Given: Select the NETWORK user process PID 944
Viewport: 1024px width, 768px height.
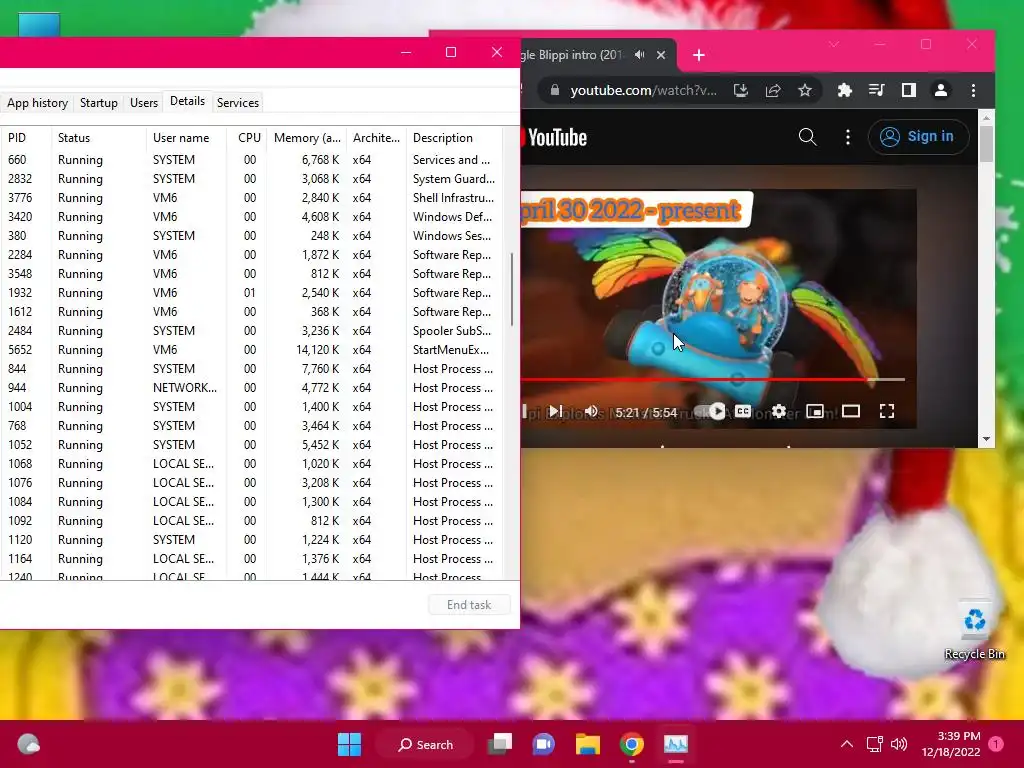Looking at the screenshot, I should point(251,387).
